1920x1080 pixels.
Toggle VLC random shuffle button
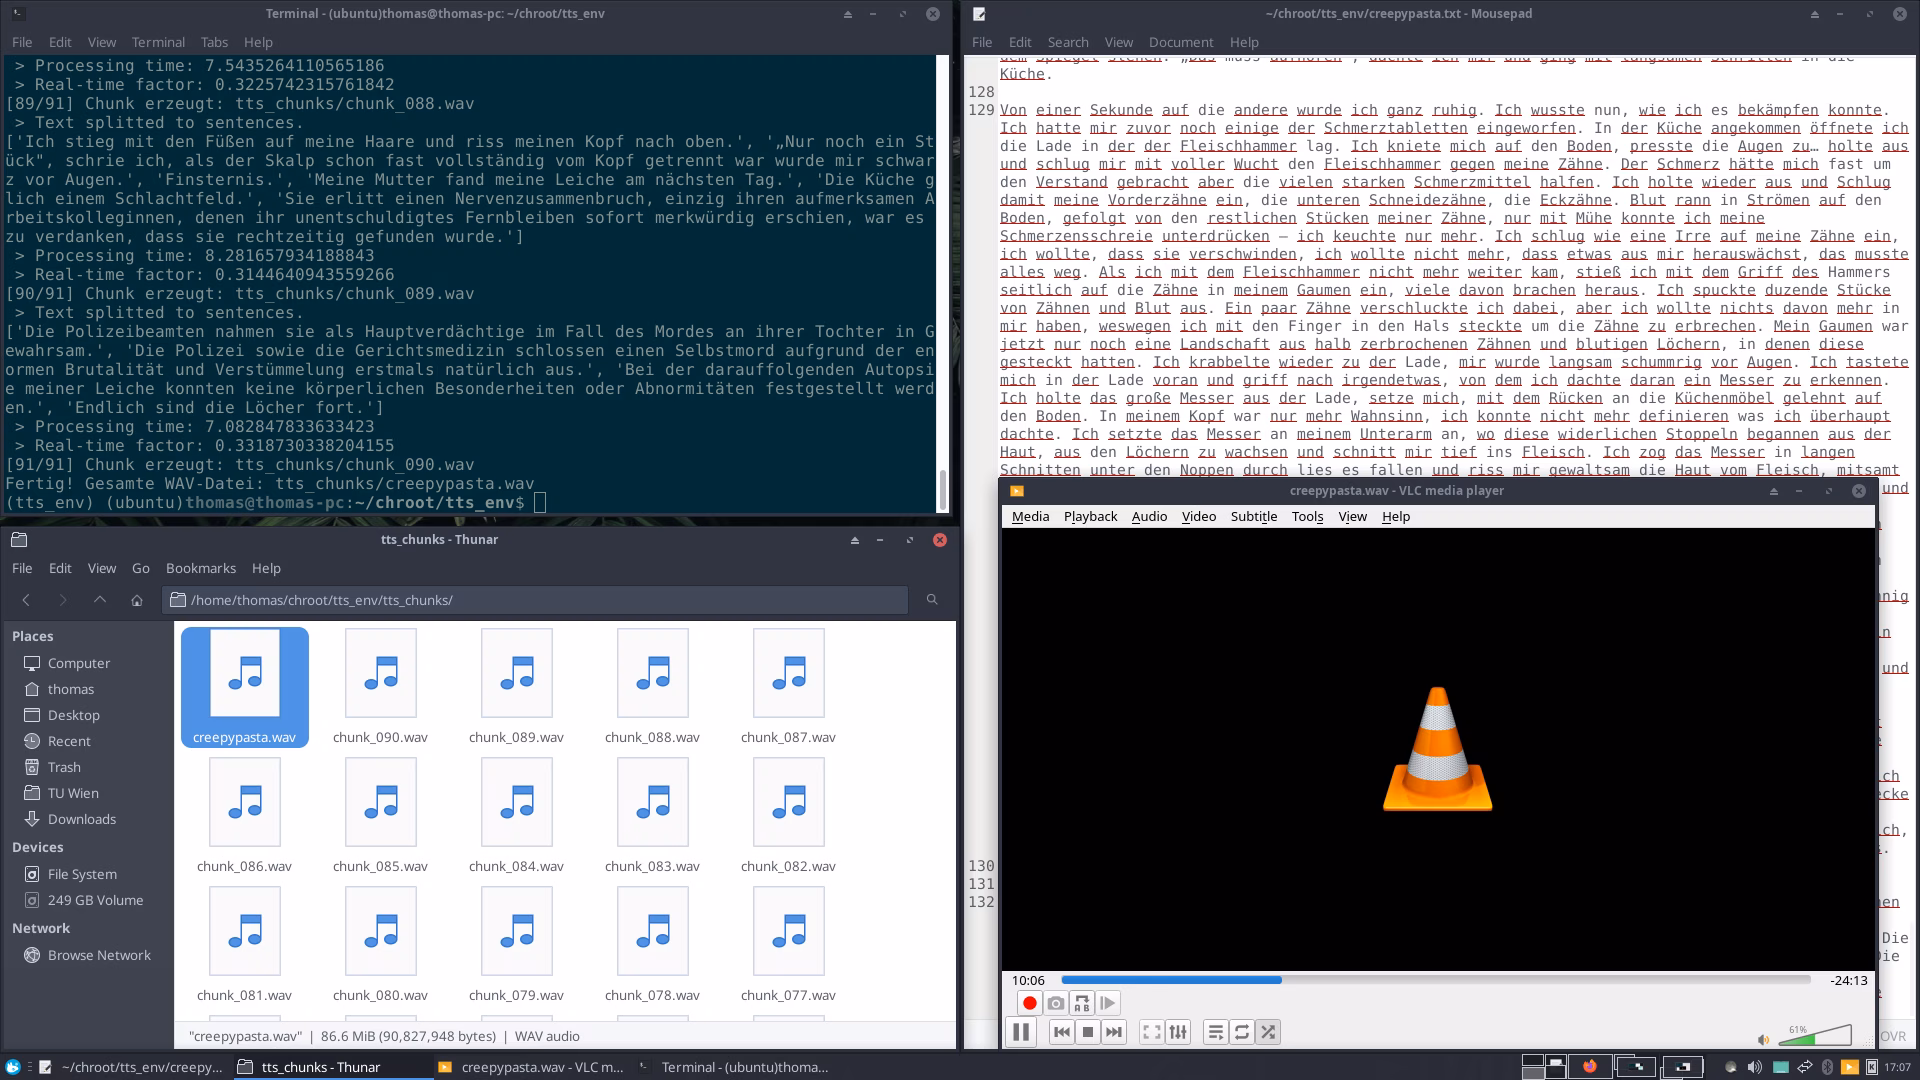[x=1268, y=1032]
